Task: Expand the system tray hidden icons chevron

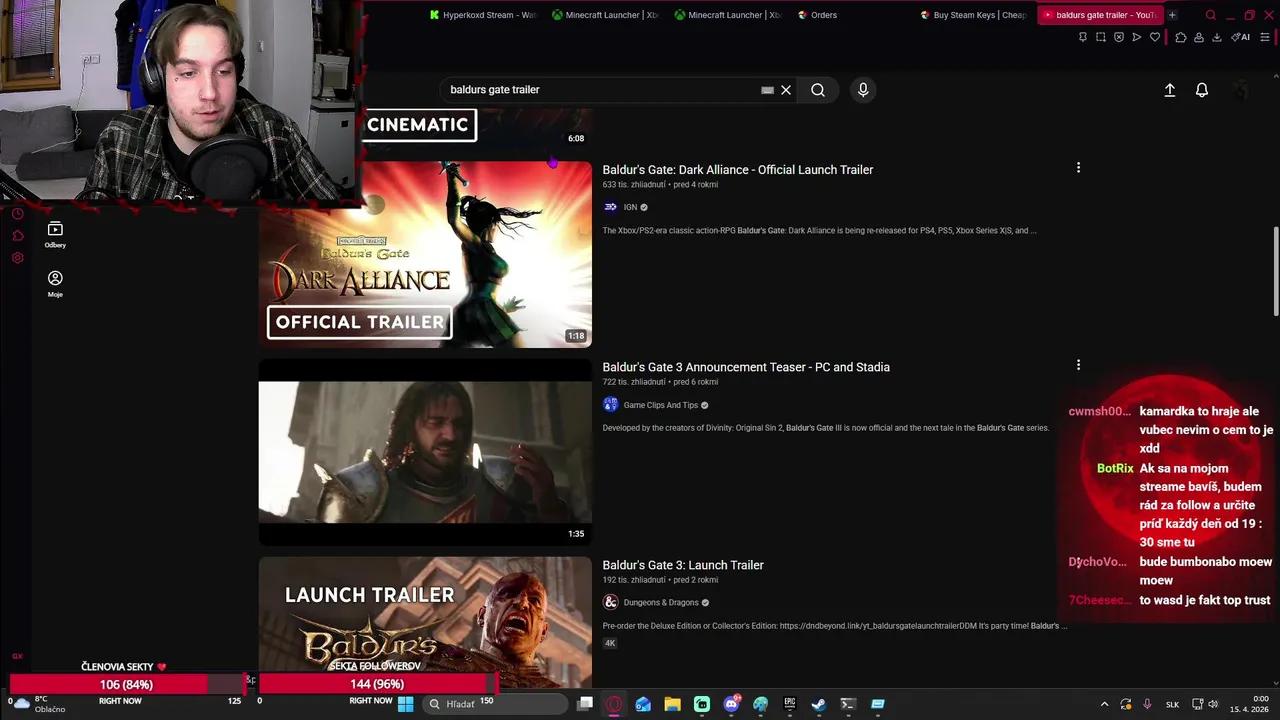Action: 1104,704
